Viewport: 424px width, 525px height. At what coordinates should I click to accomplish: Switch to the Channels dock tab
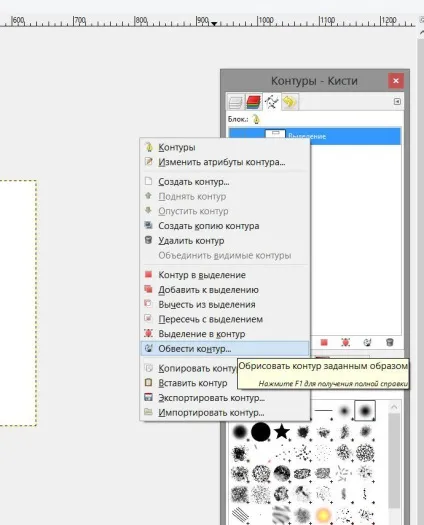coord(254,102)
